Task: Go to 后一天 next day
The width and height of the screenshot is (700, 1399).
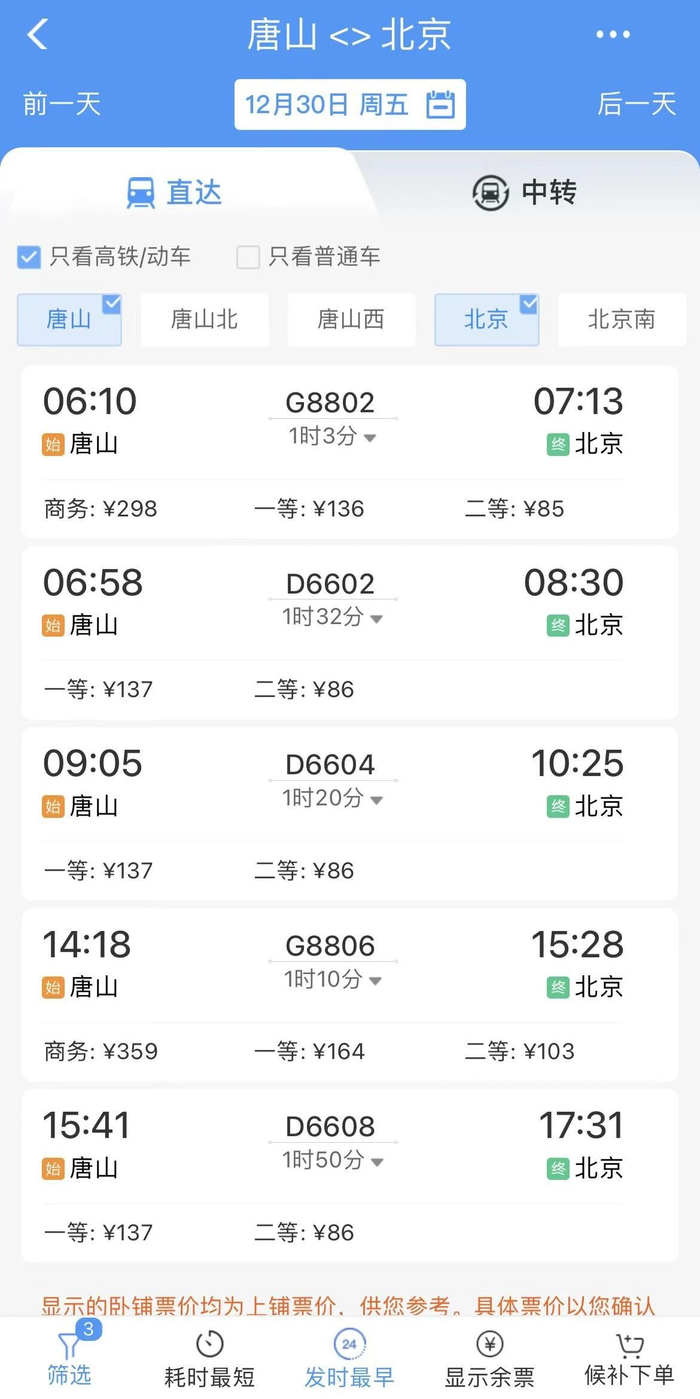Action: coord(637,104)
